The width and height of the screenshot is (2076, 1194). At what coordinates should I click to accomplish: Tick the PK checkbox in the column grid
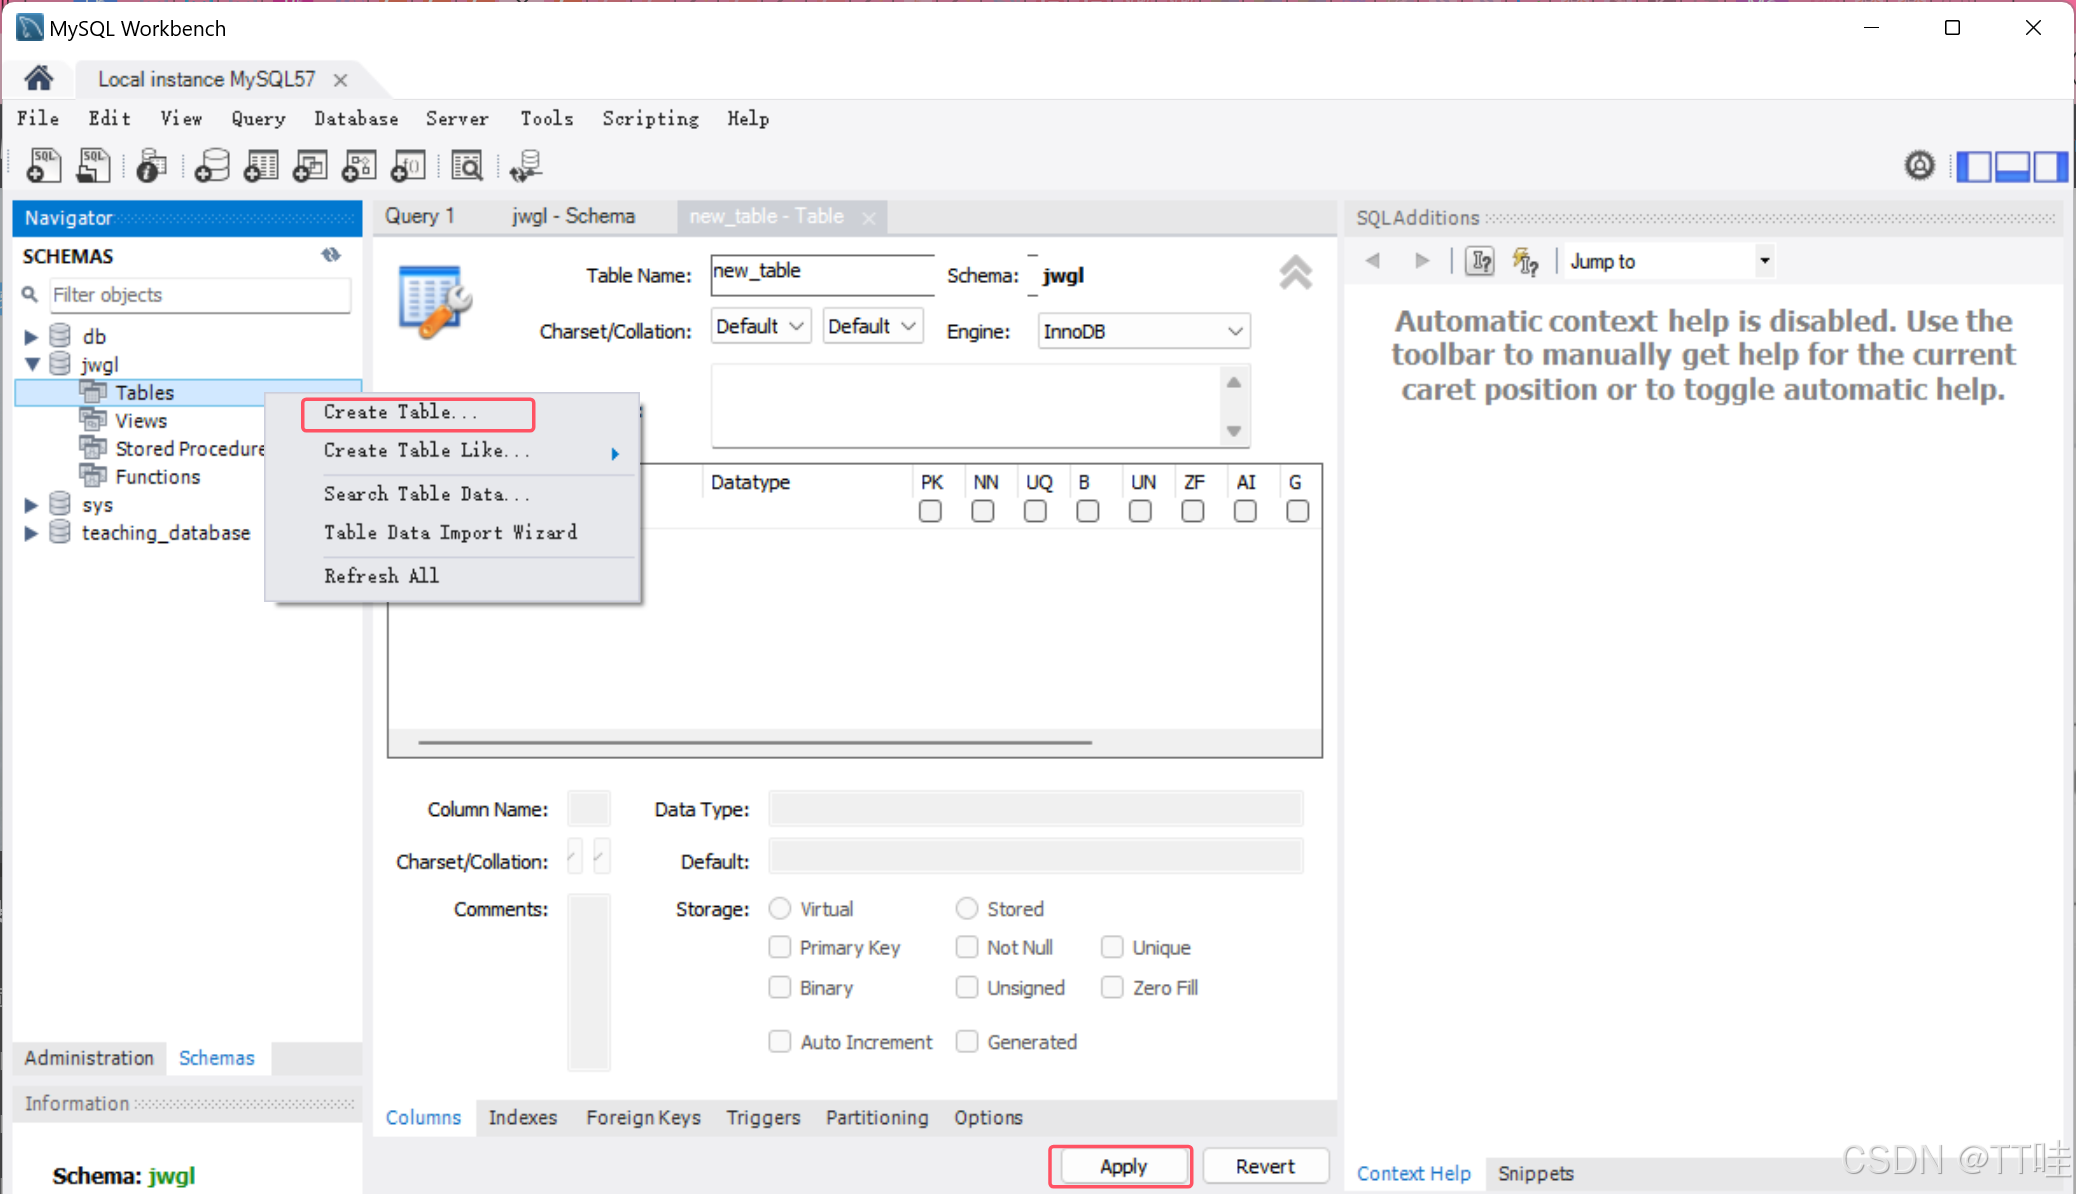pos(930,511)
